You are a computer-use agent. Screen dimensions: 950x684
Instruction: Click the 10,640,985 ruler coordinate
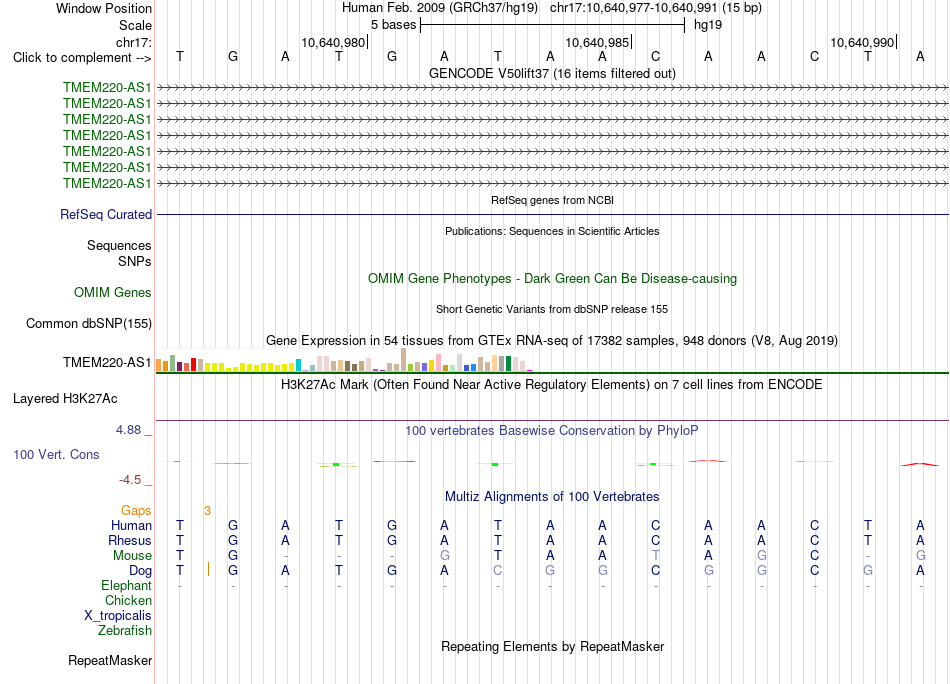pos(597,42)
